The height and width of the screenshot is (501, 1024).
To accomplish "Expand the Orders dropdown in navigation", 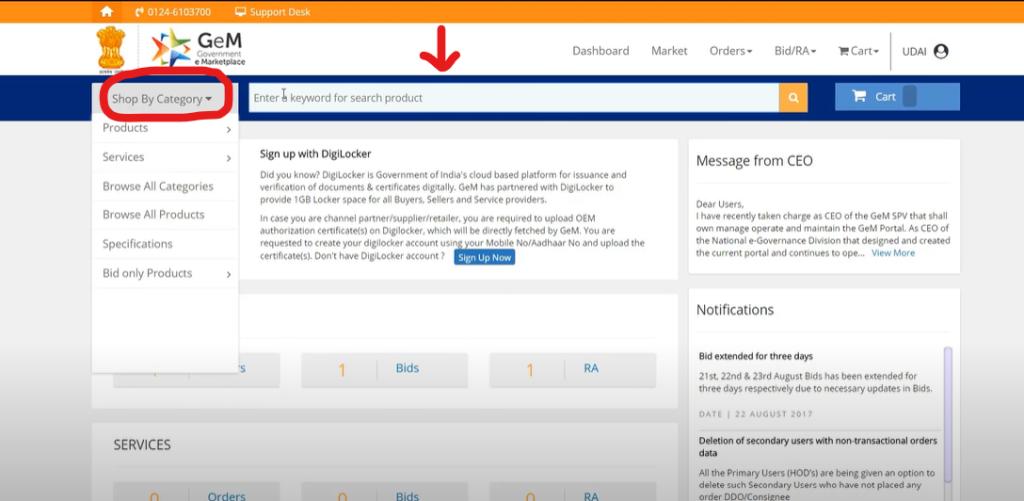I will (731, 51).
